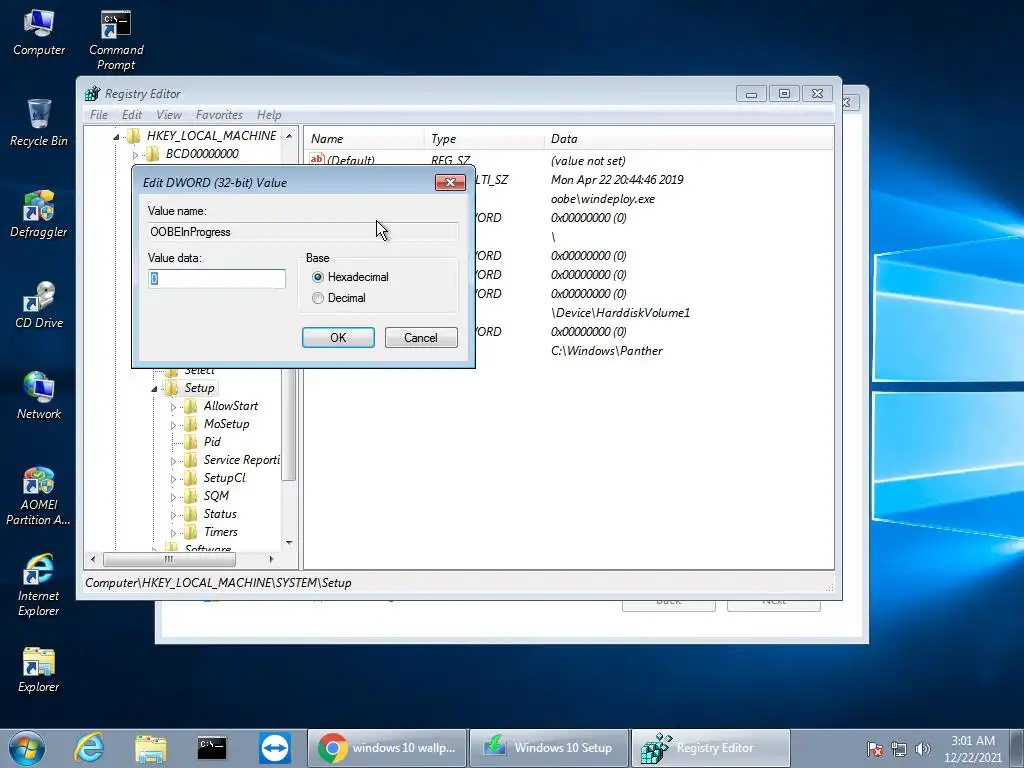1024x768 pixels.
Task: Click into the Value data field
Action: click(217, 278)
